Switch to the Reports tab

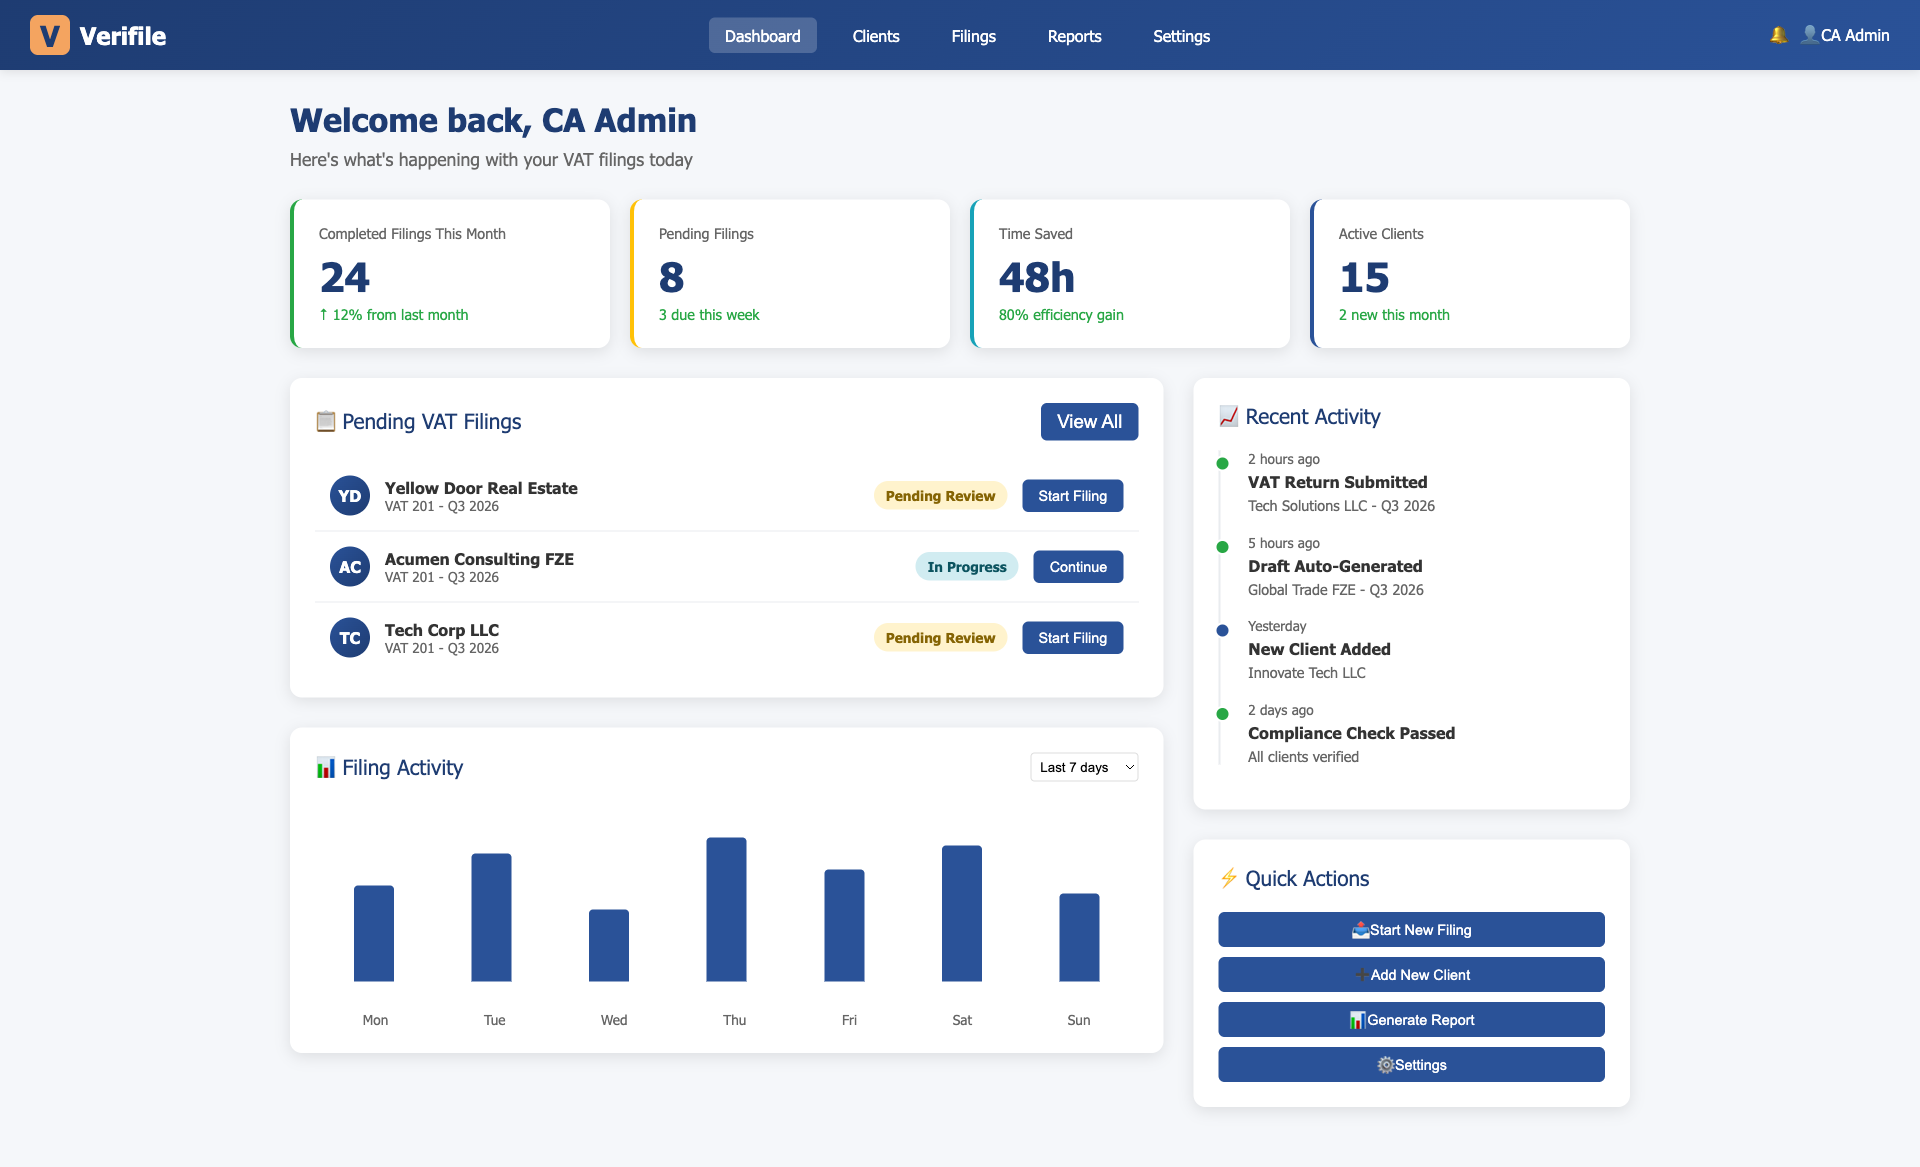pyautogui.click(x=1074, y=36)
